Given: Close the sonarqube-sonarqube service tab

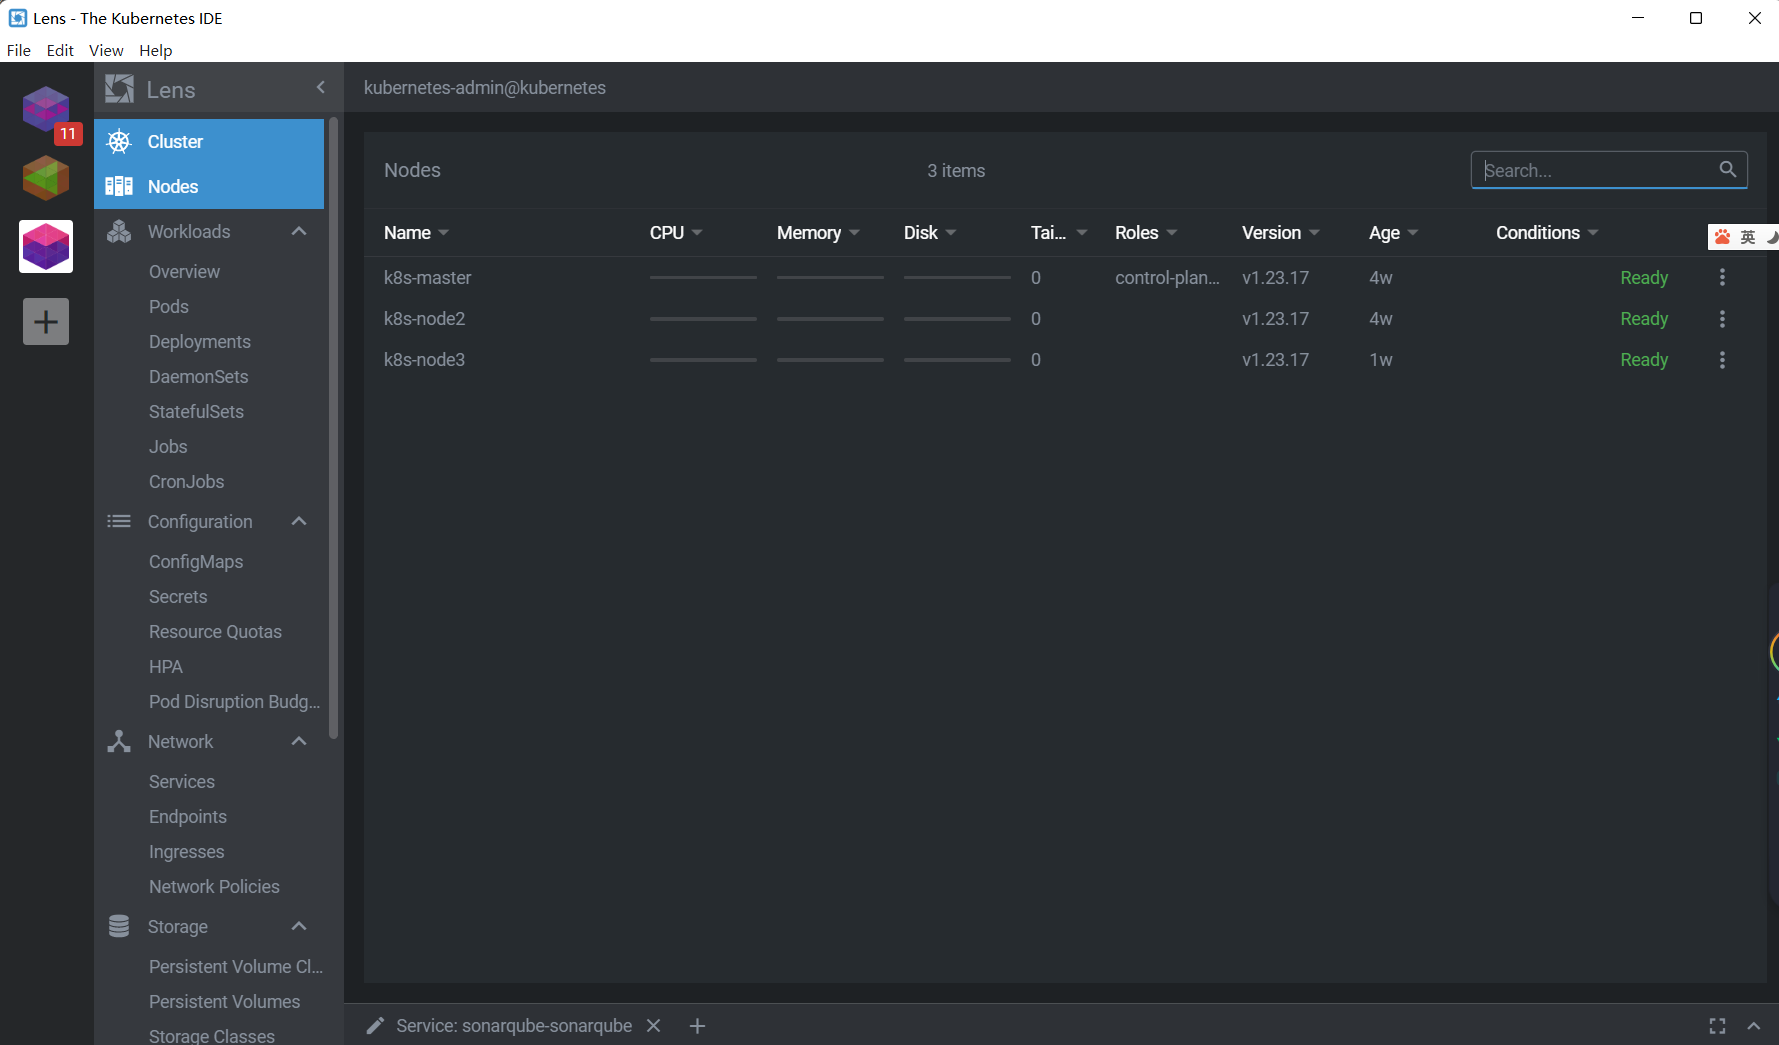Looking at the screenshot, I should tap(654, 1026).
